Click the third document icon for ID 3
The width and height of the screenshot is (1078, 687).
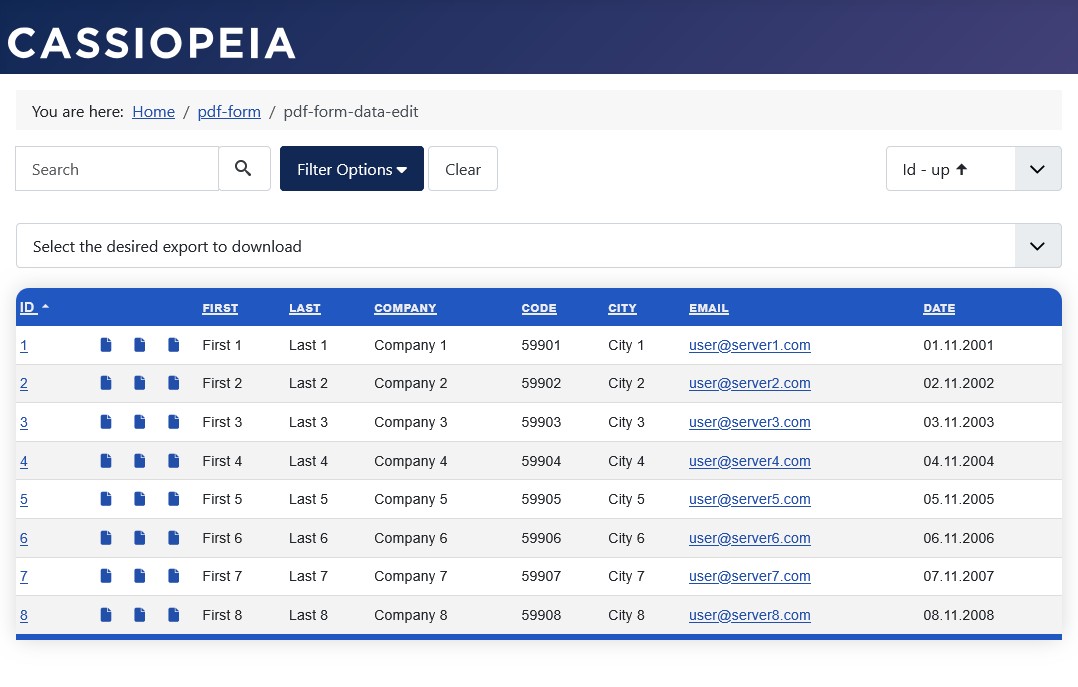(x=174, y=421)
